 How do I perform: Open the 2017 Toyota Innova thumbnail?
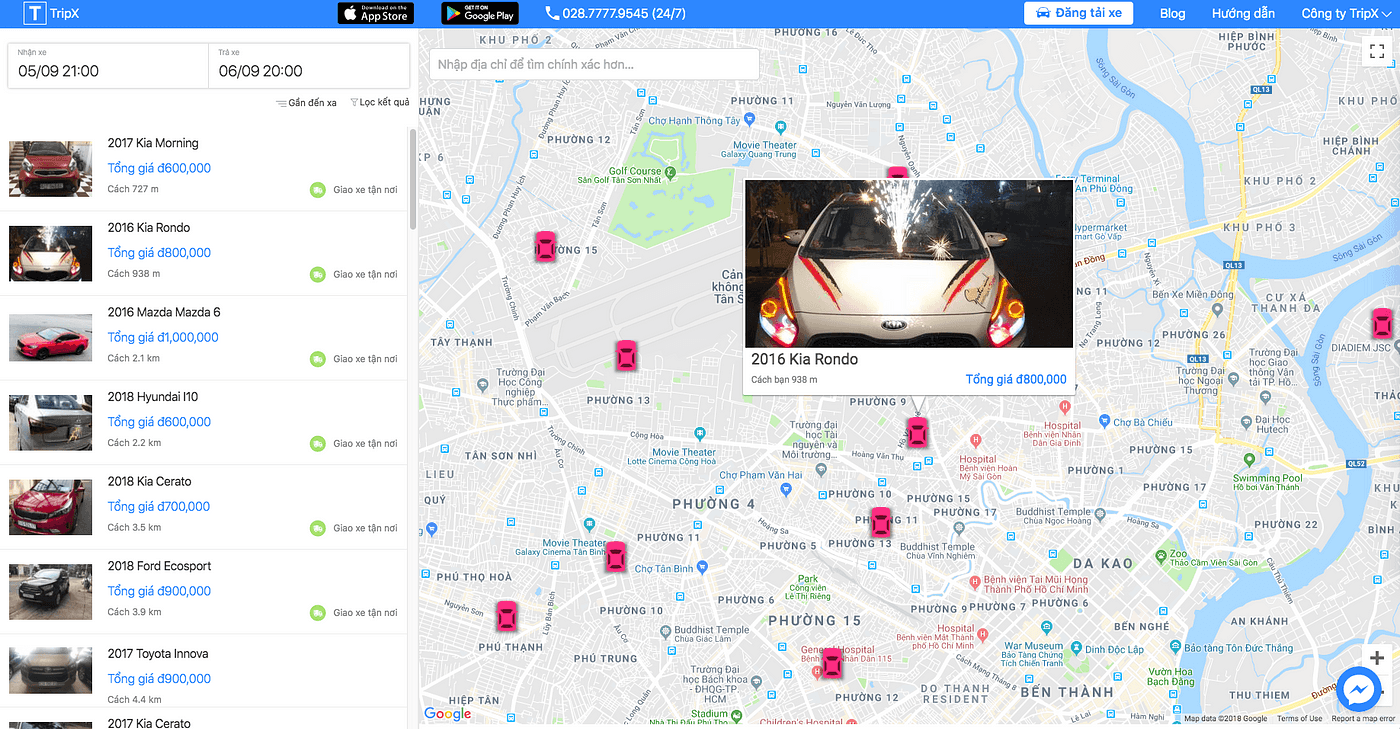(x=50, y=670)
